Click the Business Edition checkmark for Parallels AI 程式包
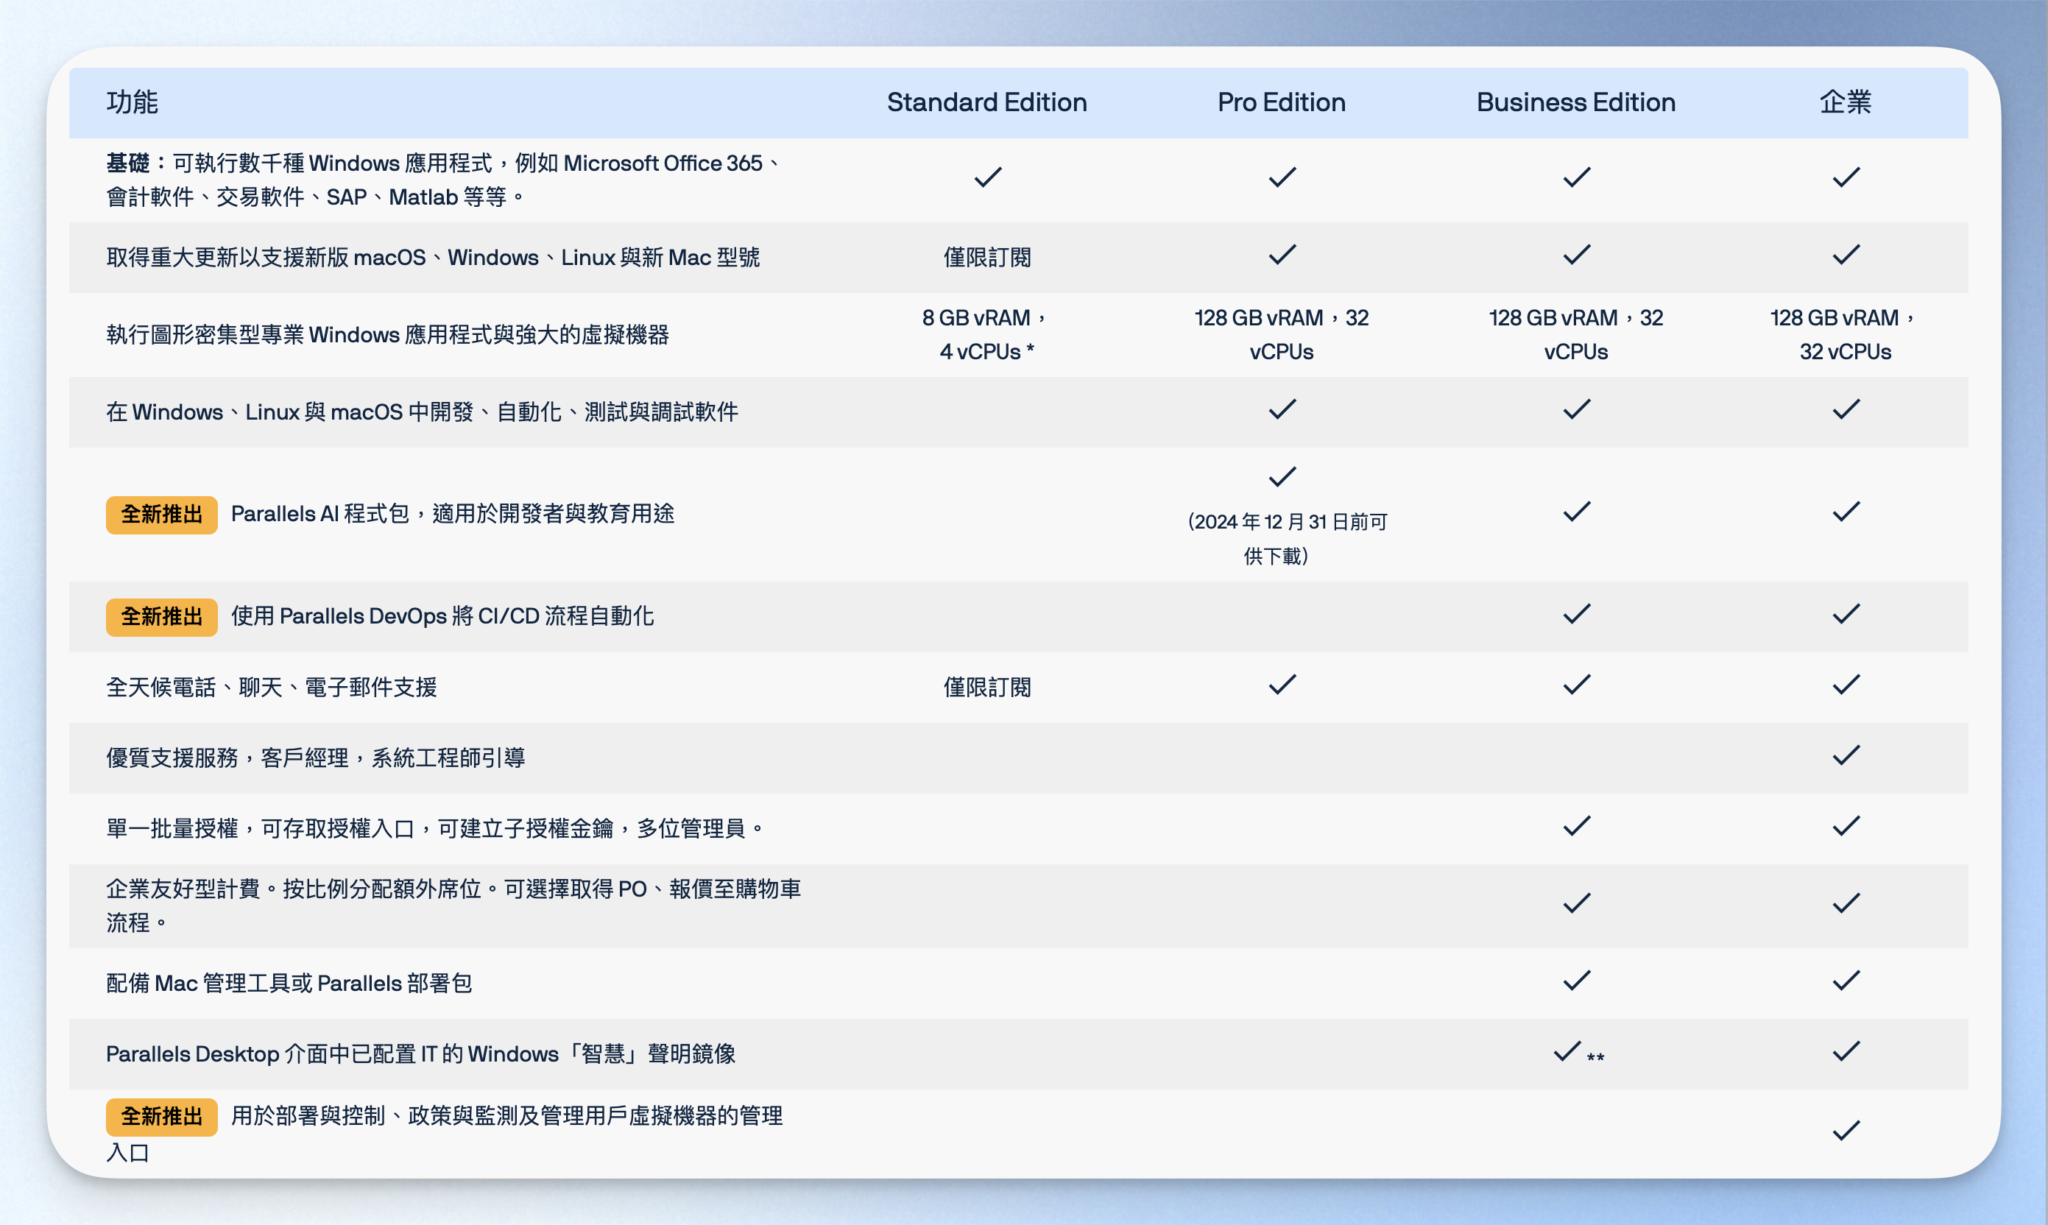The image size is (2048, 1225). pos(1574,512)
